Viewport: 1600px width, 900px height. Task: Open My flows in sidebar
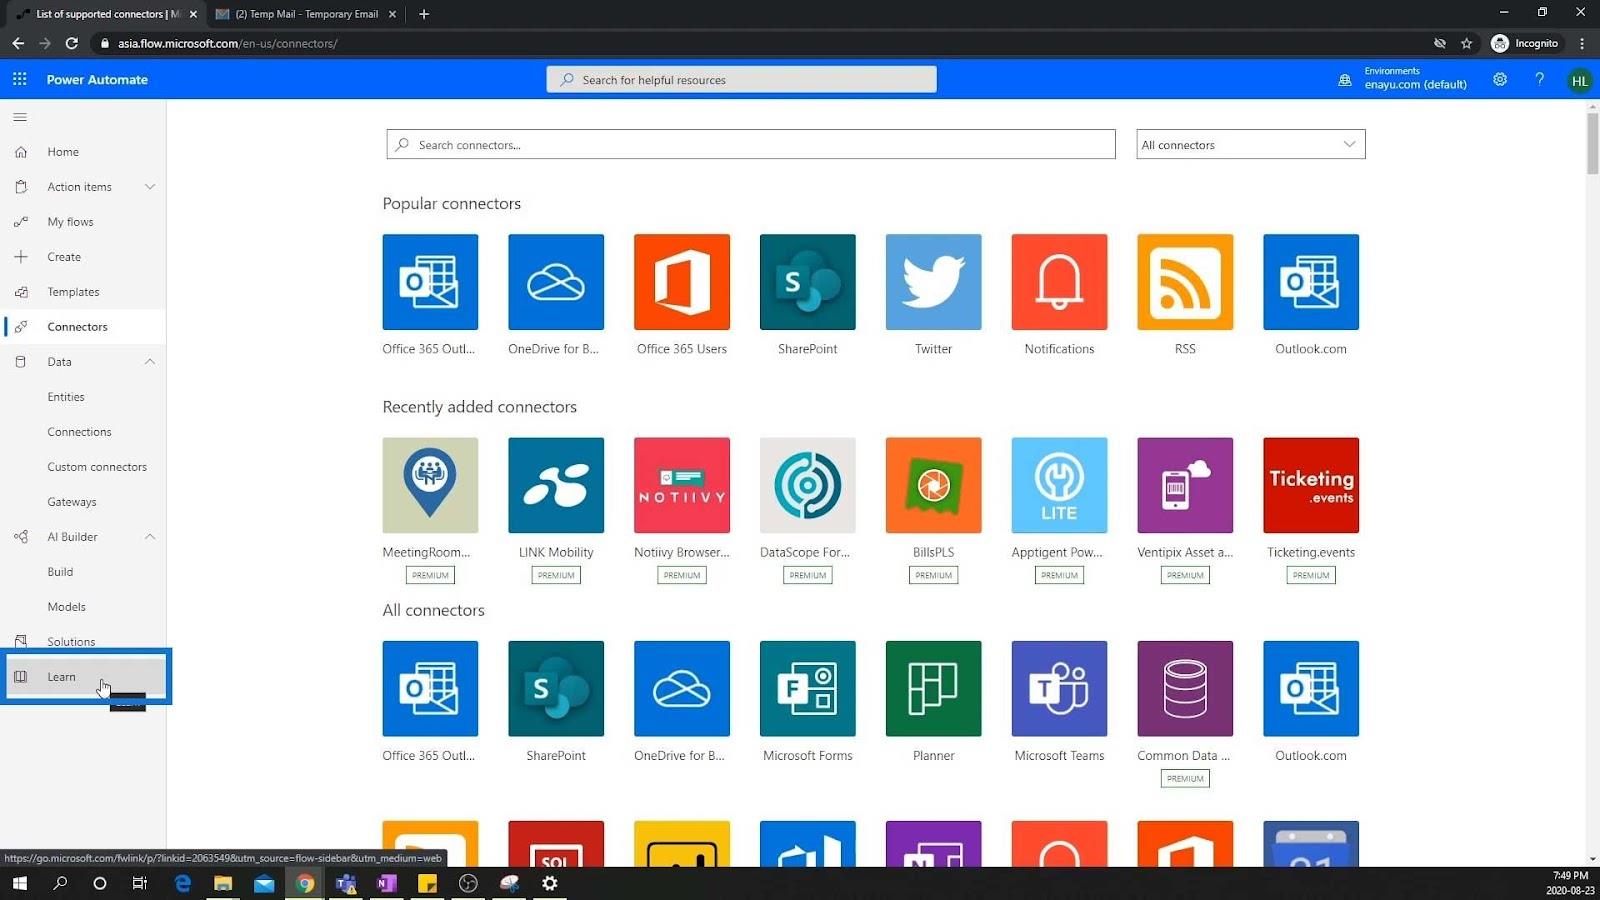pos(83,222)
